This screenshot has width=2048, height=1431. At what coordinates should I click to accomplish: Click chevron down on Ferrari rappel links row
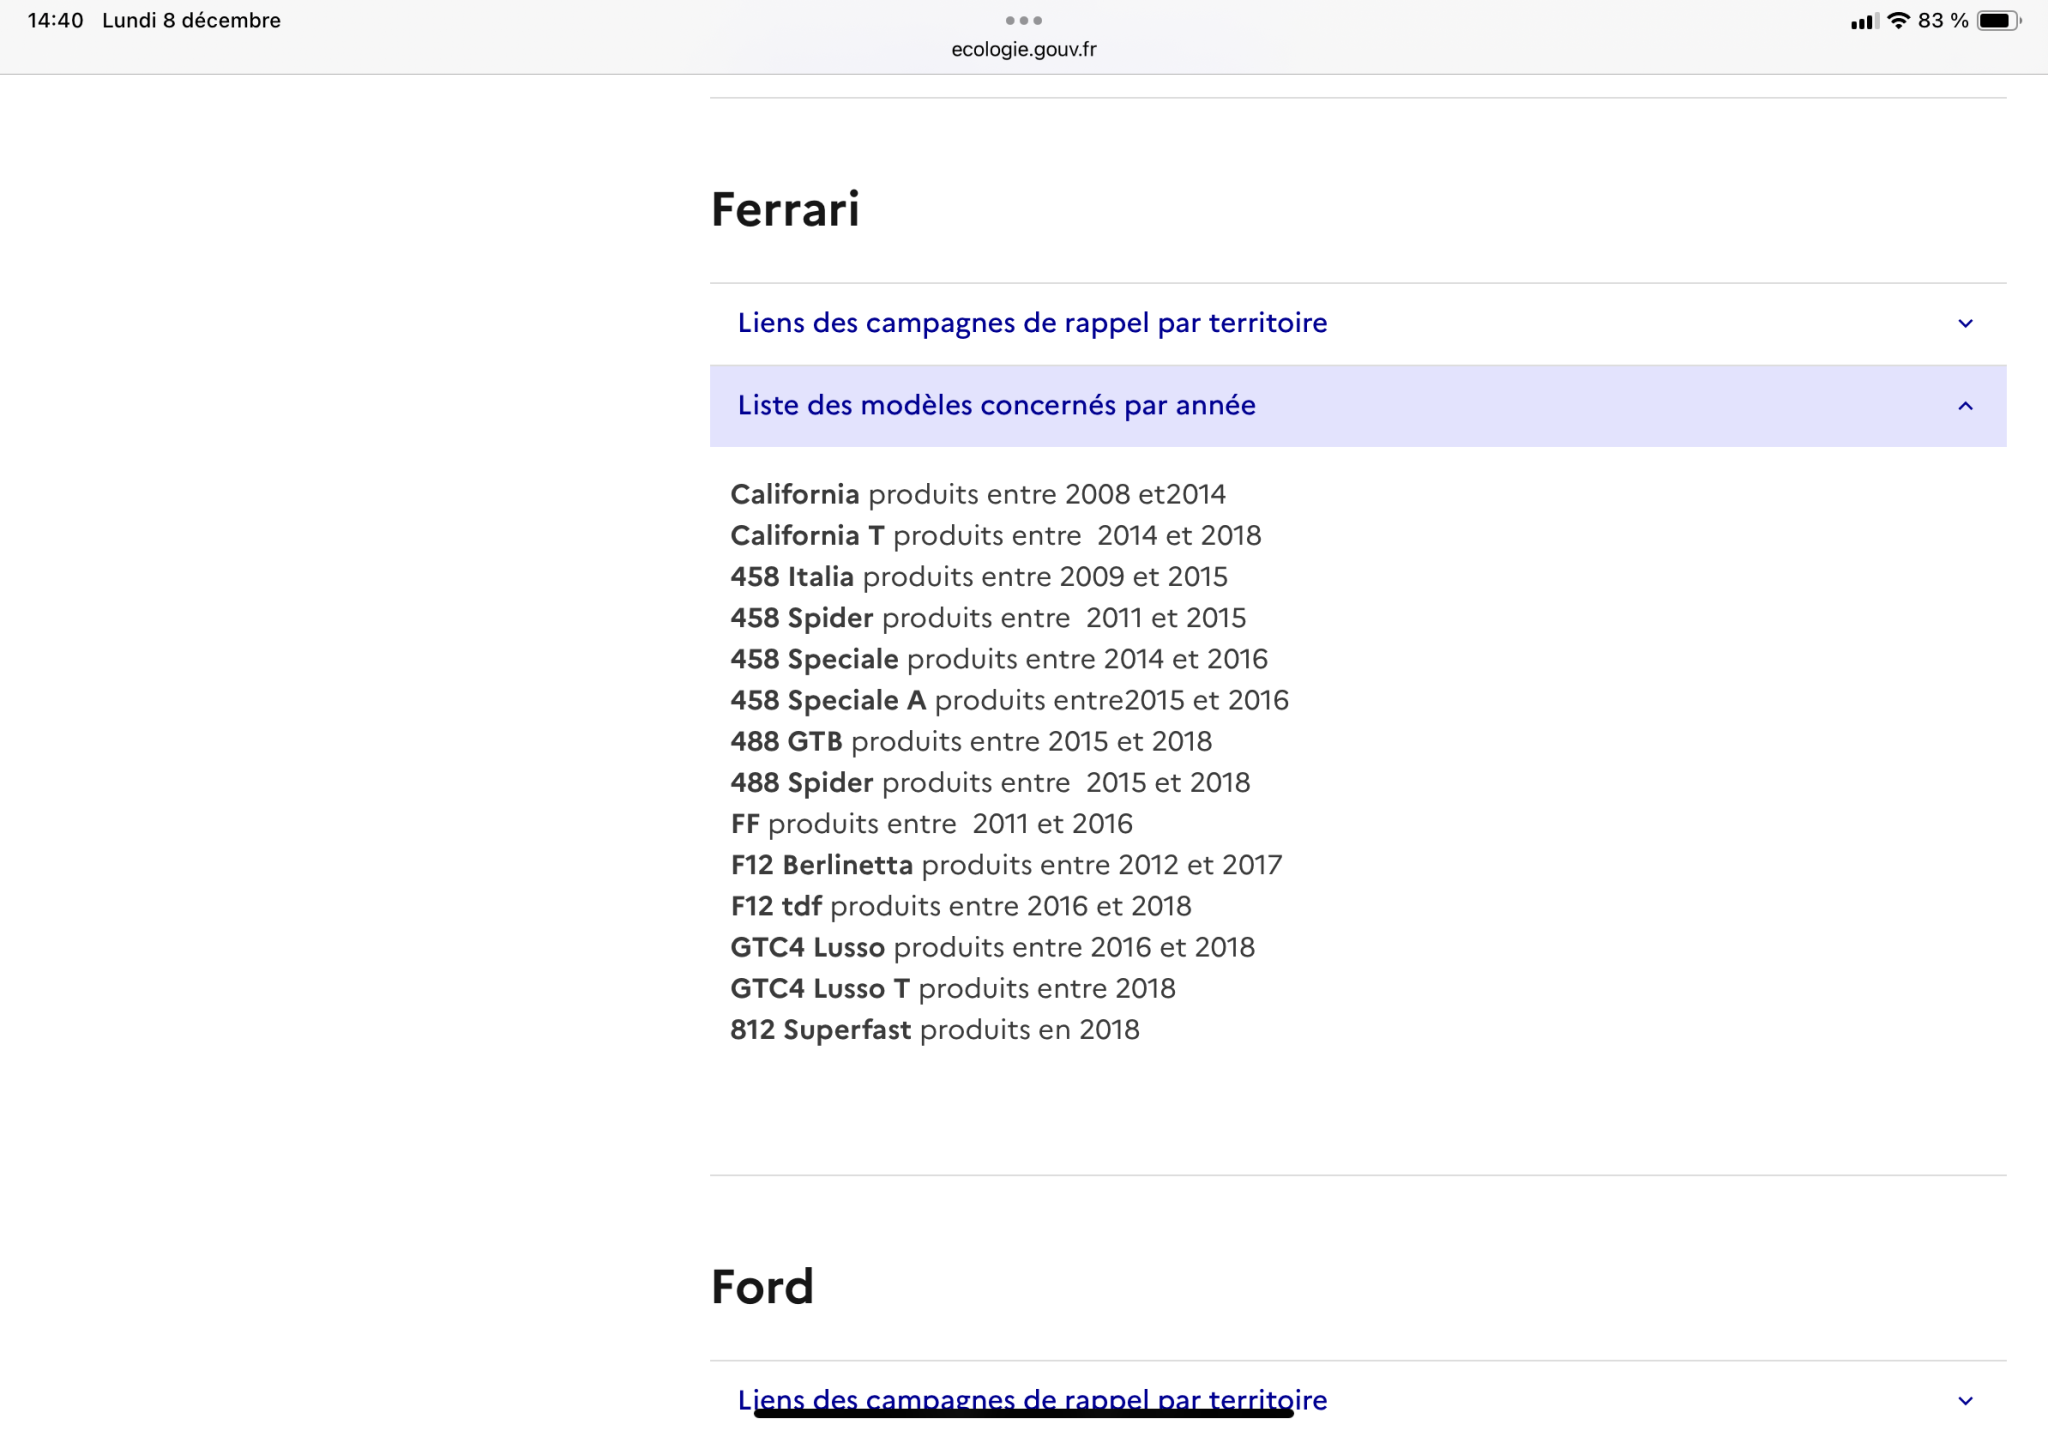[x=1965, y=323]
